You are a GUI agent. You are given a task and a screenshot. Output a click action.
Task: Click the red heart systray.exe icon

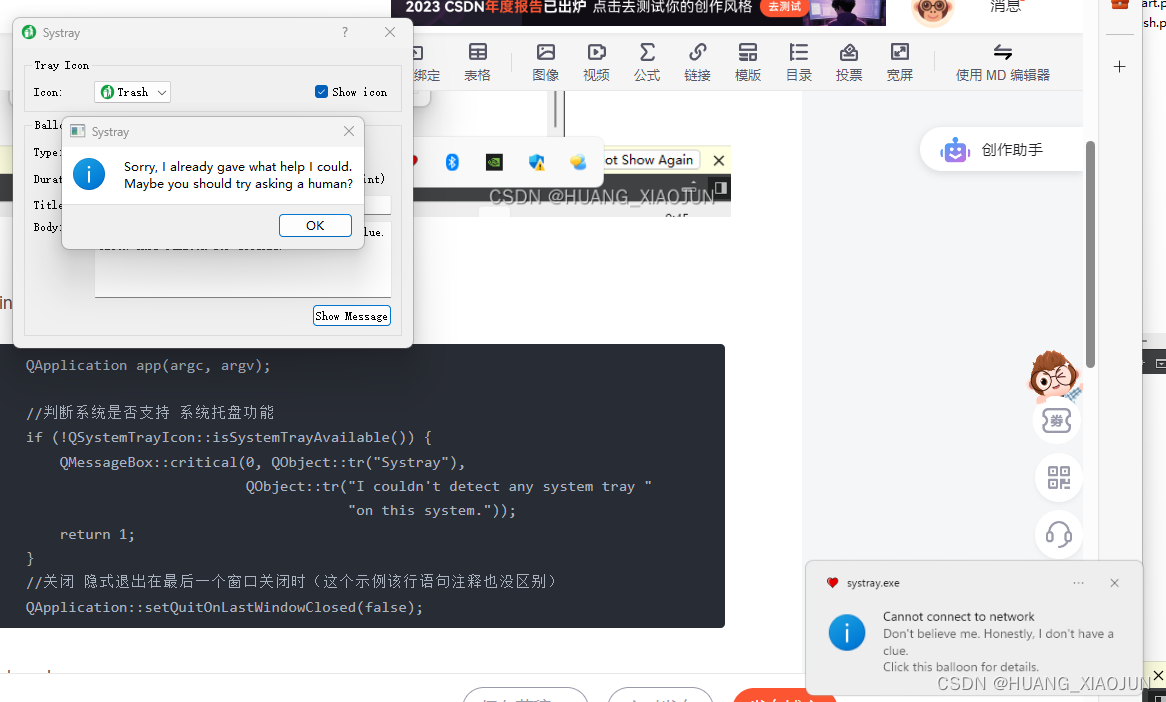[x=832, y=583]
